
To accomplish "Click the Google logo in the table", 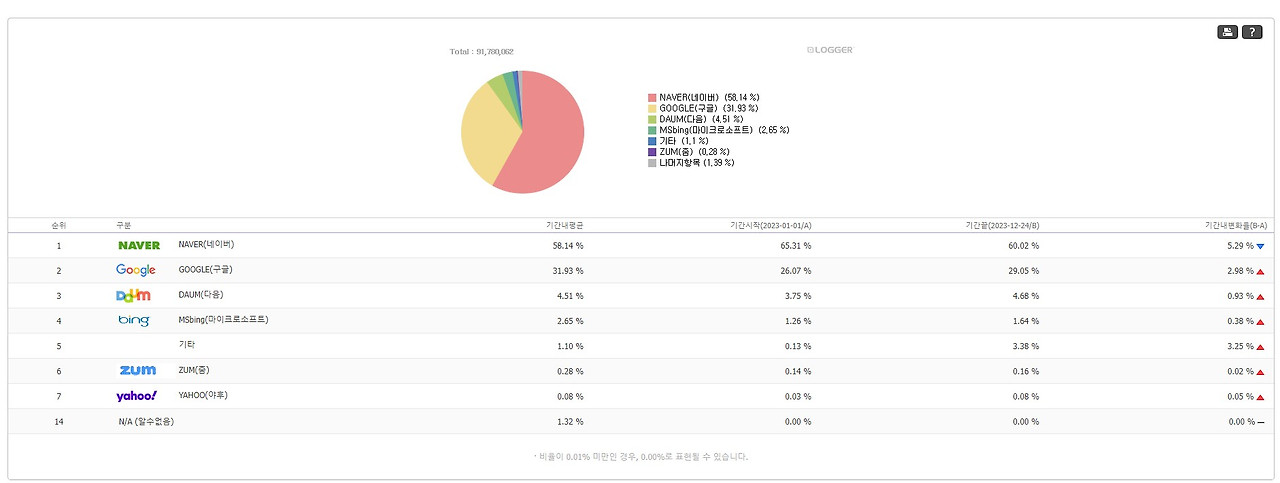I will pos(136,270).
